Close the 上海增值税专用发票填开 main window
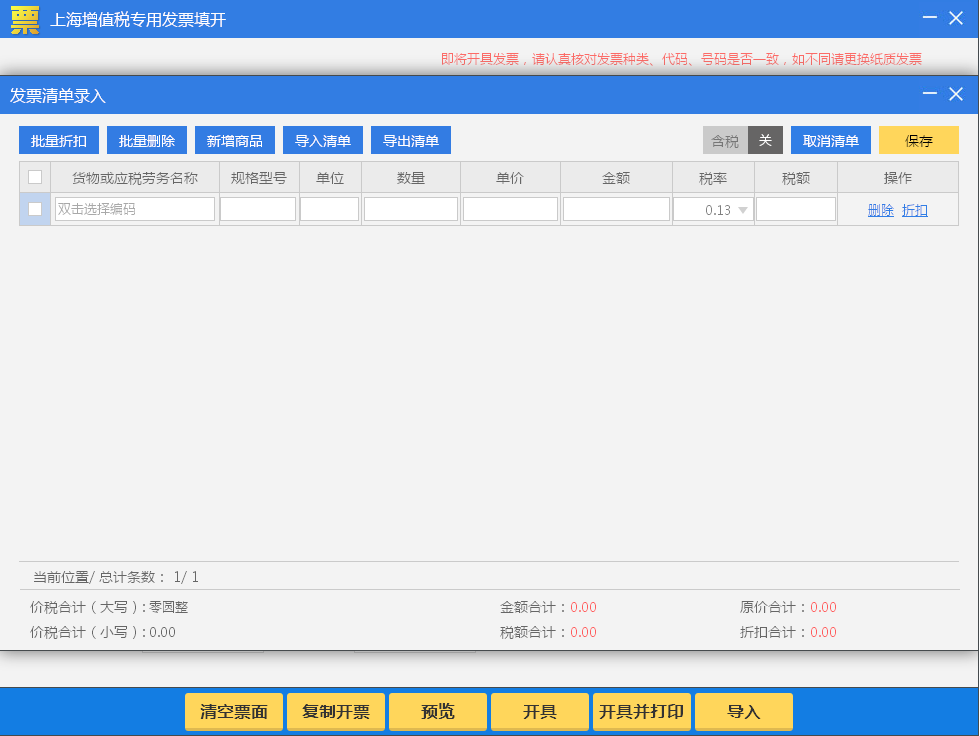This screenshot has width=980, height=736. click(956, 18)
